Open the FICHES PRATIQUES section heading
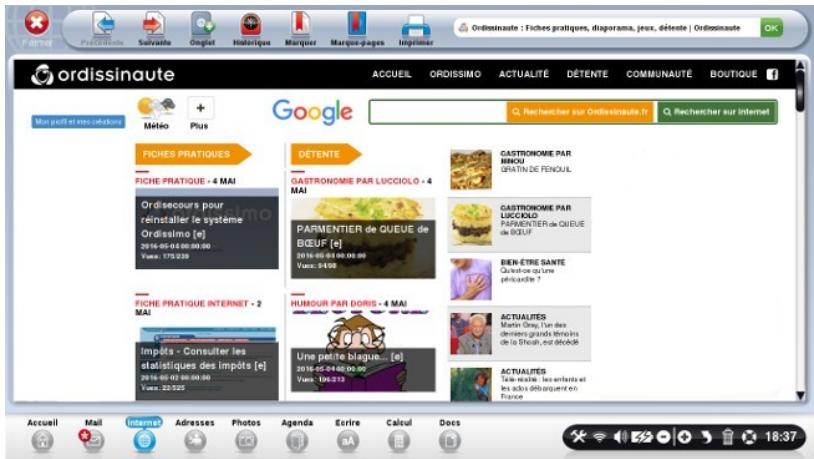Viewport: 814px width, 459px height. pyautogui.click(x=193, y=154)
